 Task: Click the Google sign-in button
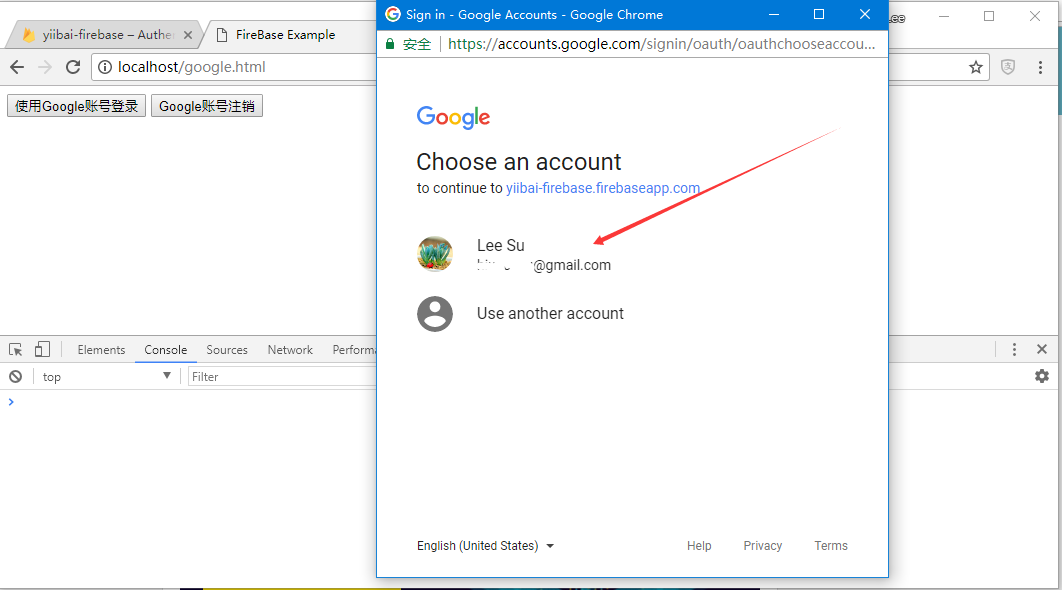click(x=76, y=106)
